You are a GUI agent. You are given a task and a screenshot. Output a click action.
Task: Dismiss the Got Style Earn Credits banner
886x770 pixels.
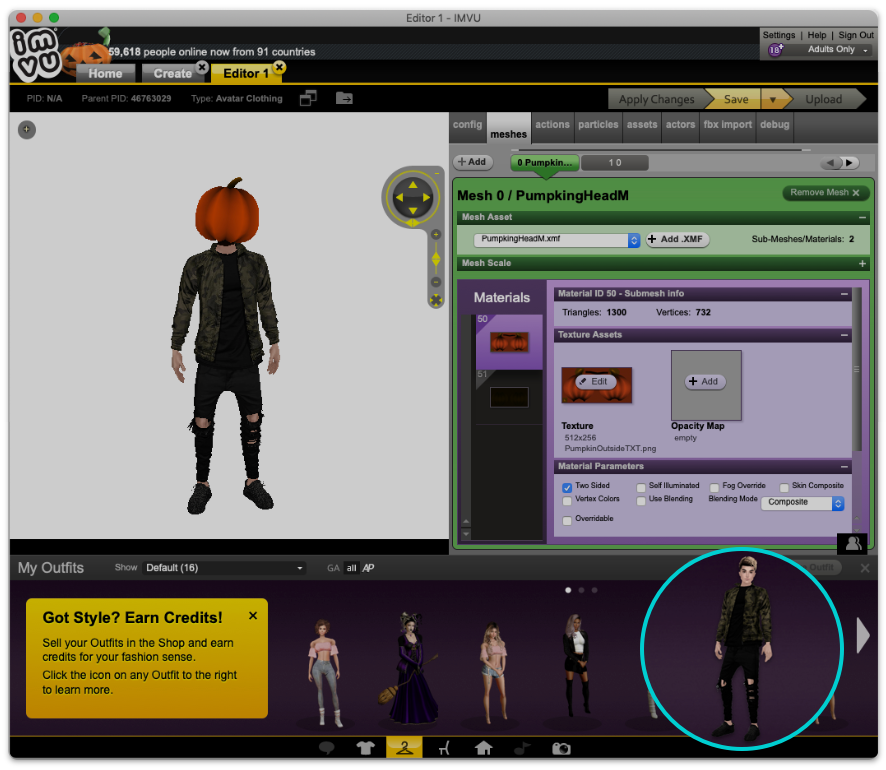click(x=253, y=616)
